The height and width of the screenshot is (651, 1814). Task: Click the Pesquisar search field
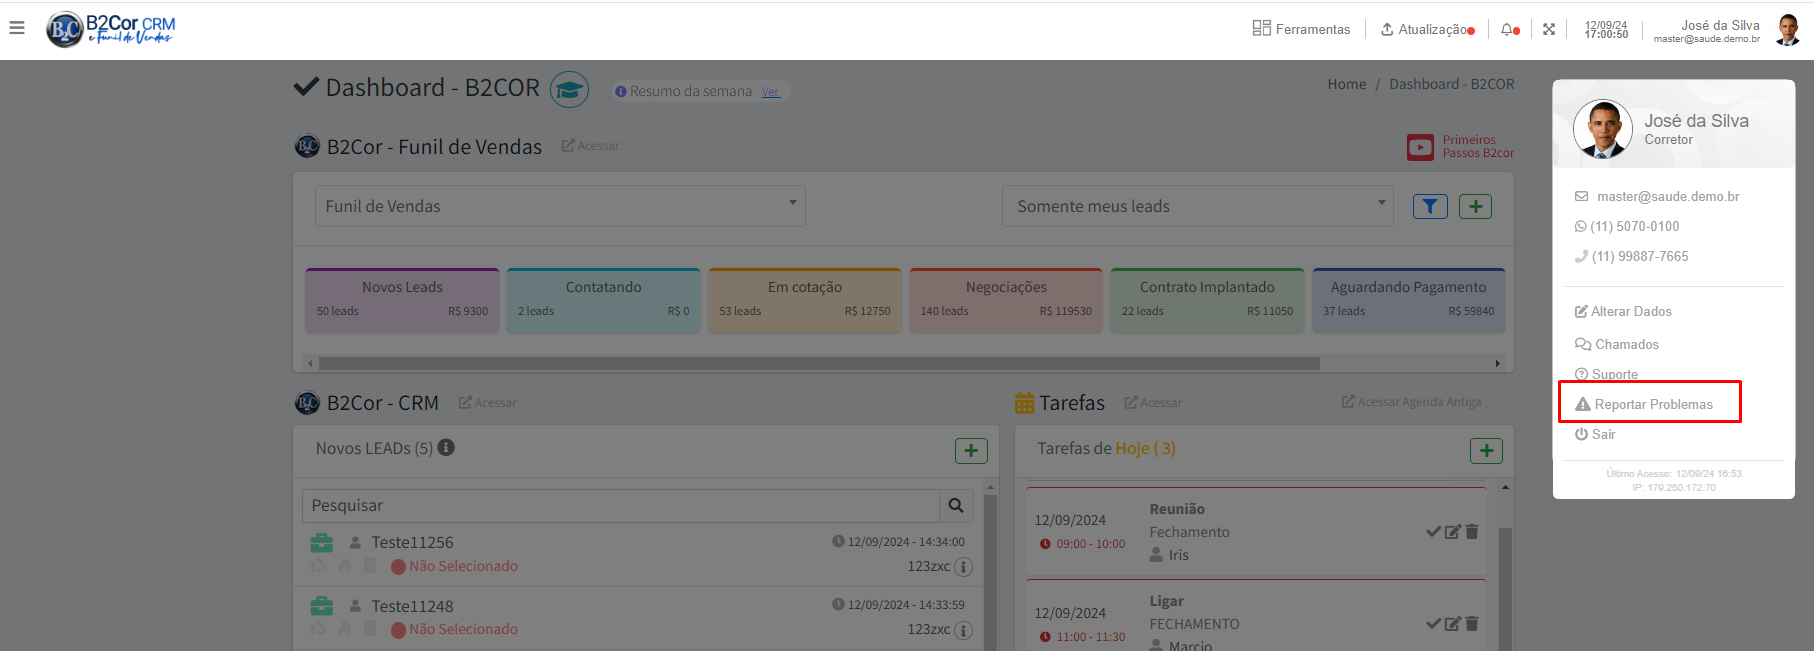[620, 506]
